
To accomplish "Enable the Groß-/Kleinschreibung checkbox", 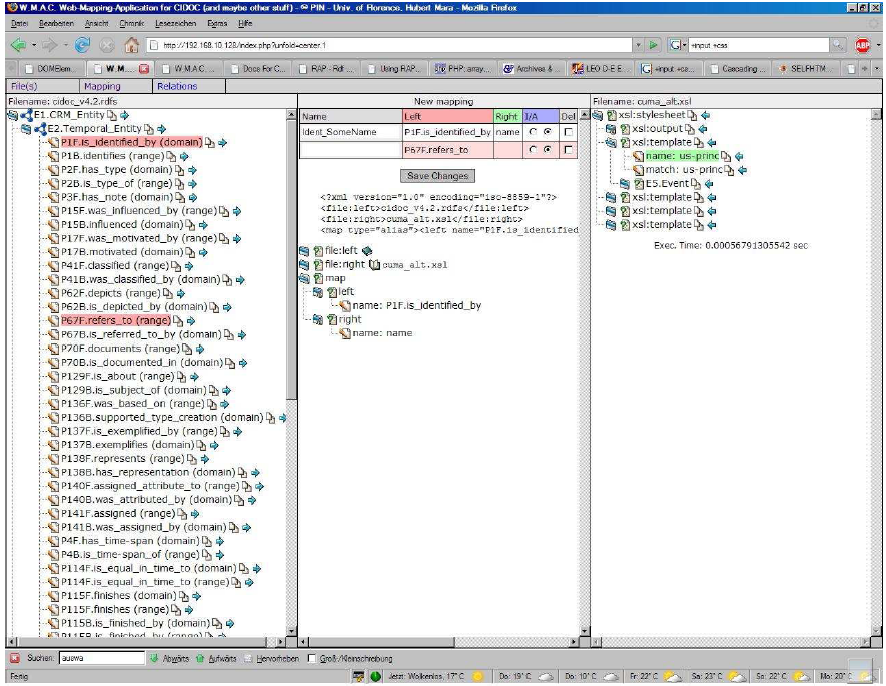I will click(x=311, y=658).
